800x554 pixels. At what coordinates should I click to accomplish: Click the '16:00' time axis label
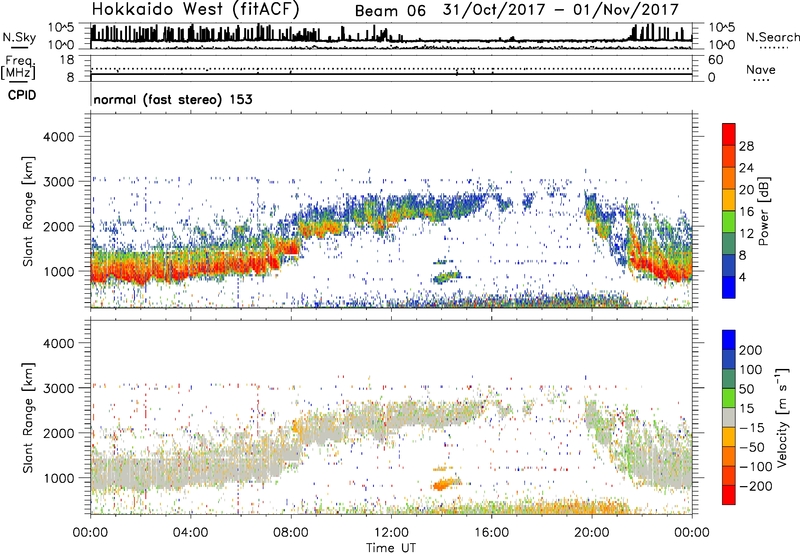click(x=491, y=533)
